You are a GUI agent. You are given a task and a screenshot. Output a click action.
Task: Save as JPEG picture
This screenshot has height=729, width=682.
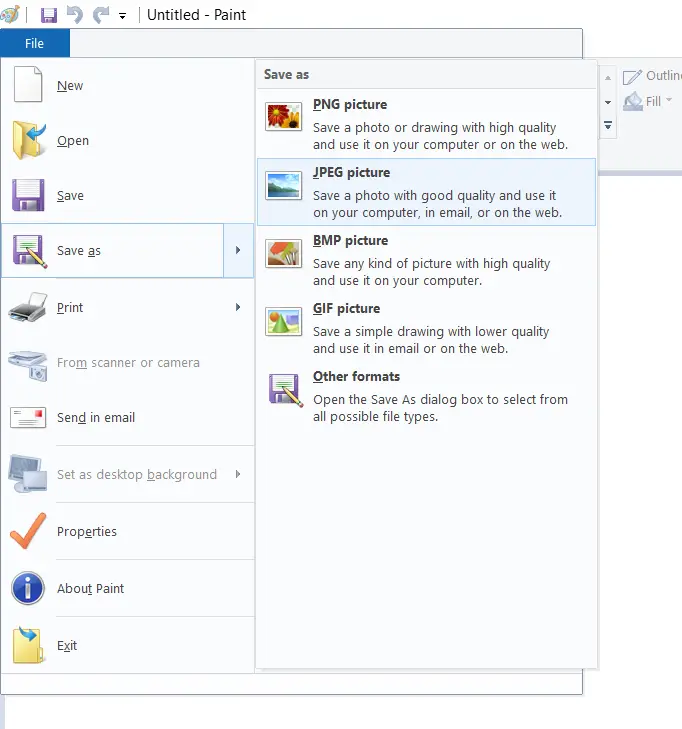(426, 192)
